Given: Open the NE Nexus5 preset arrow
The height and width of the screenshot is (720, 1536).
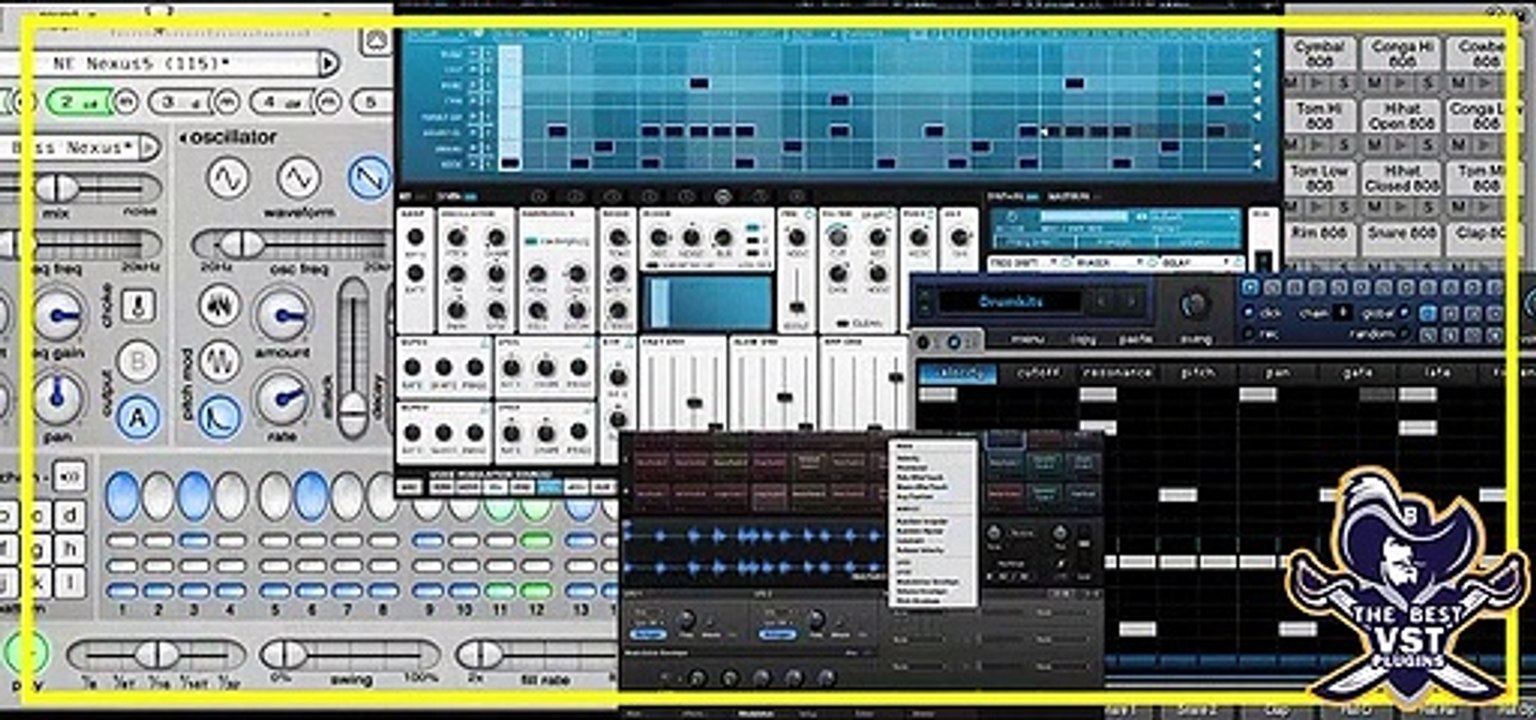Looking at the screenshot, I should tap(328, 63).
